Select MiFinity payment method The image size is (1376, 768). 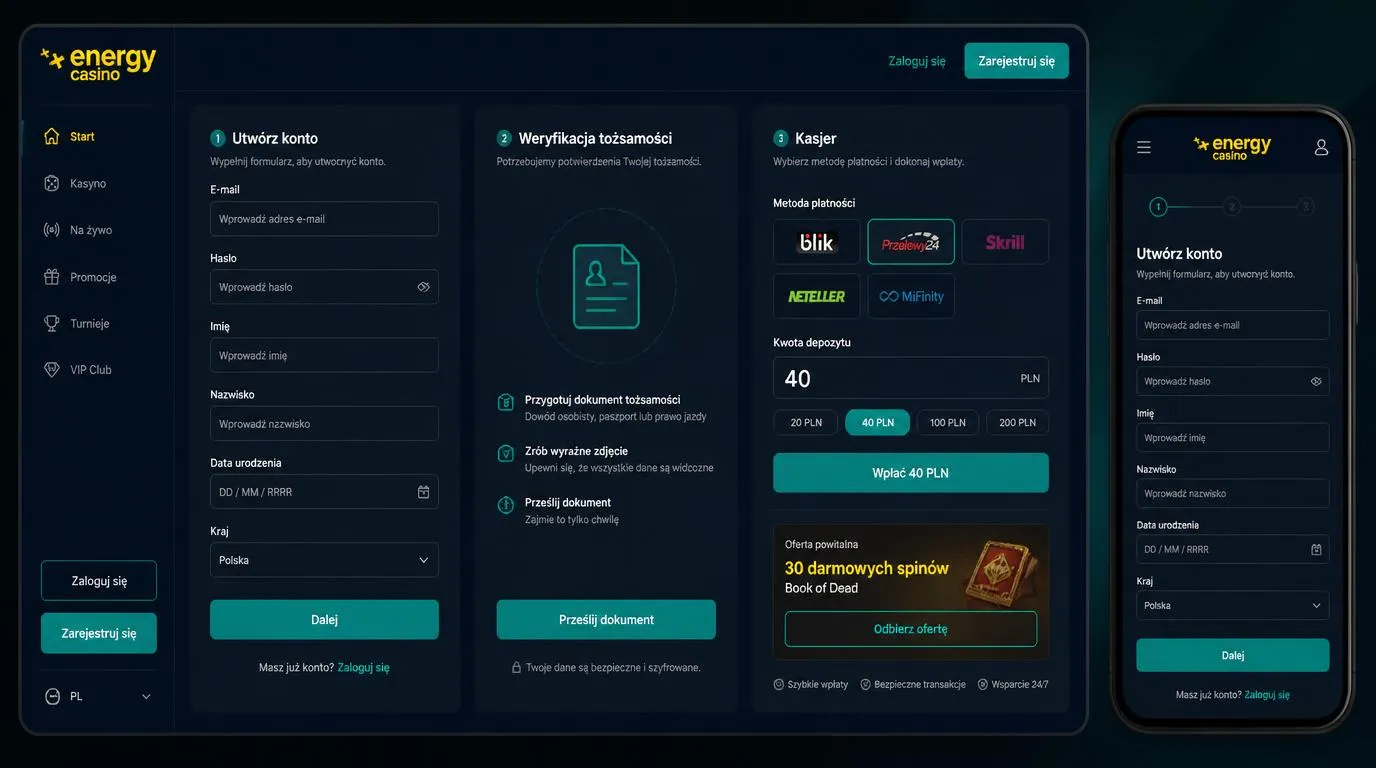click(911, 296)
